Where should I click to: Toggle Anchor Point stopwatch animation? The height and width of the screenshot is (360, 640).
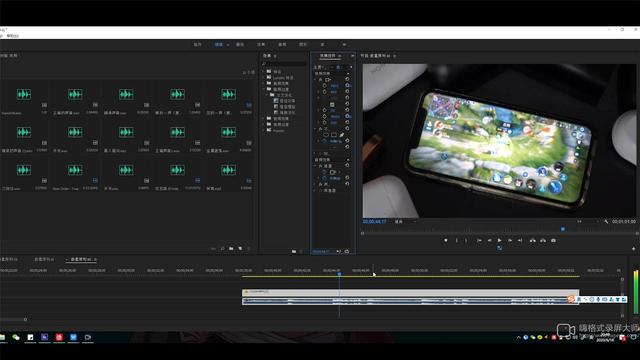324,116
